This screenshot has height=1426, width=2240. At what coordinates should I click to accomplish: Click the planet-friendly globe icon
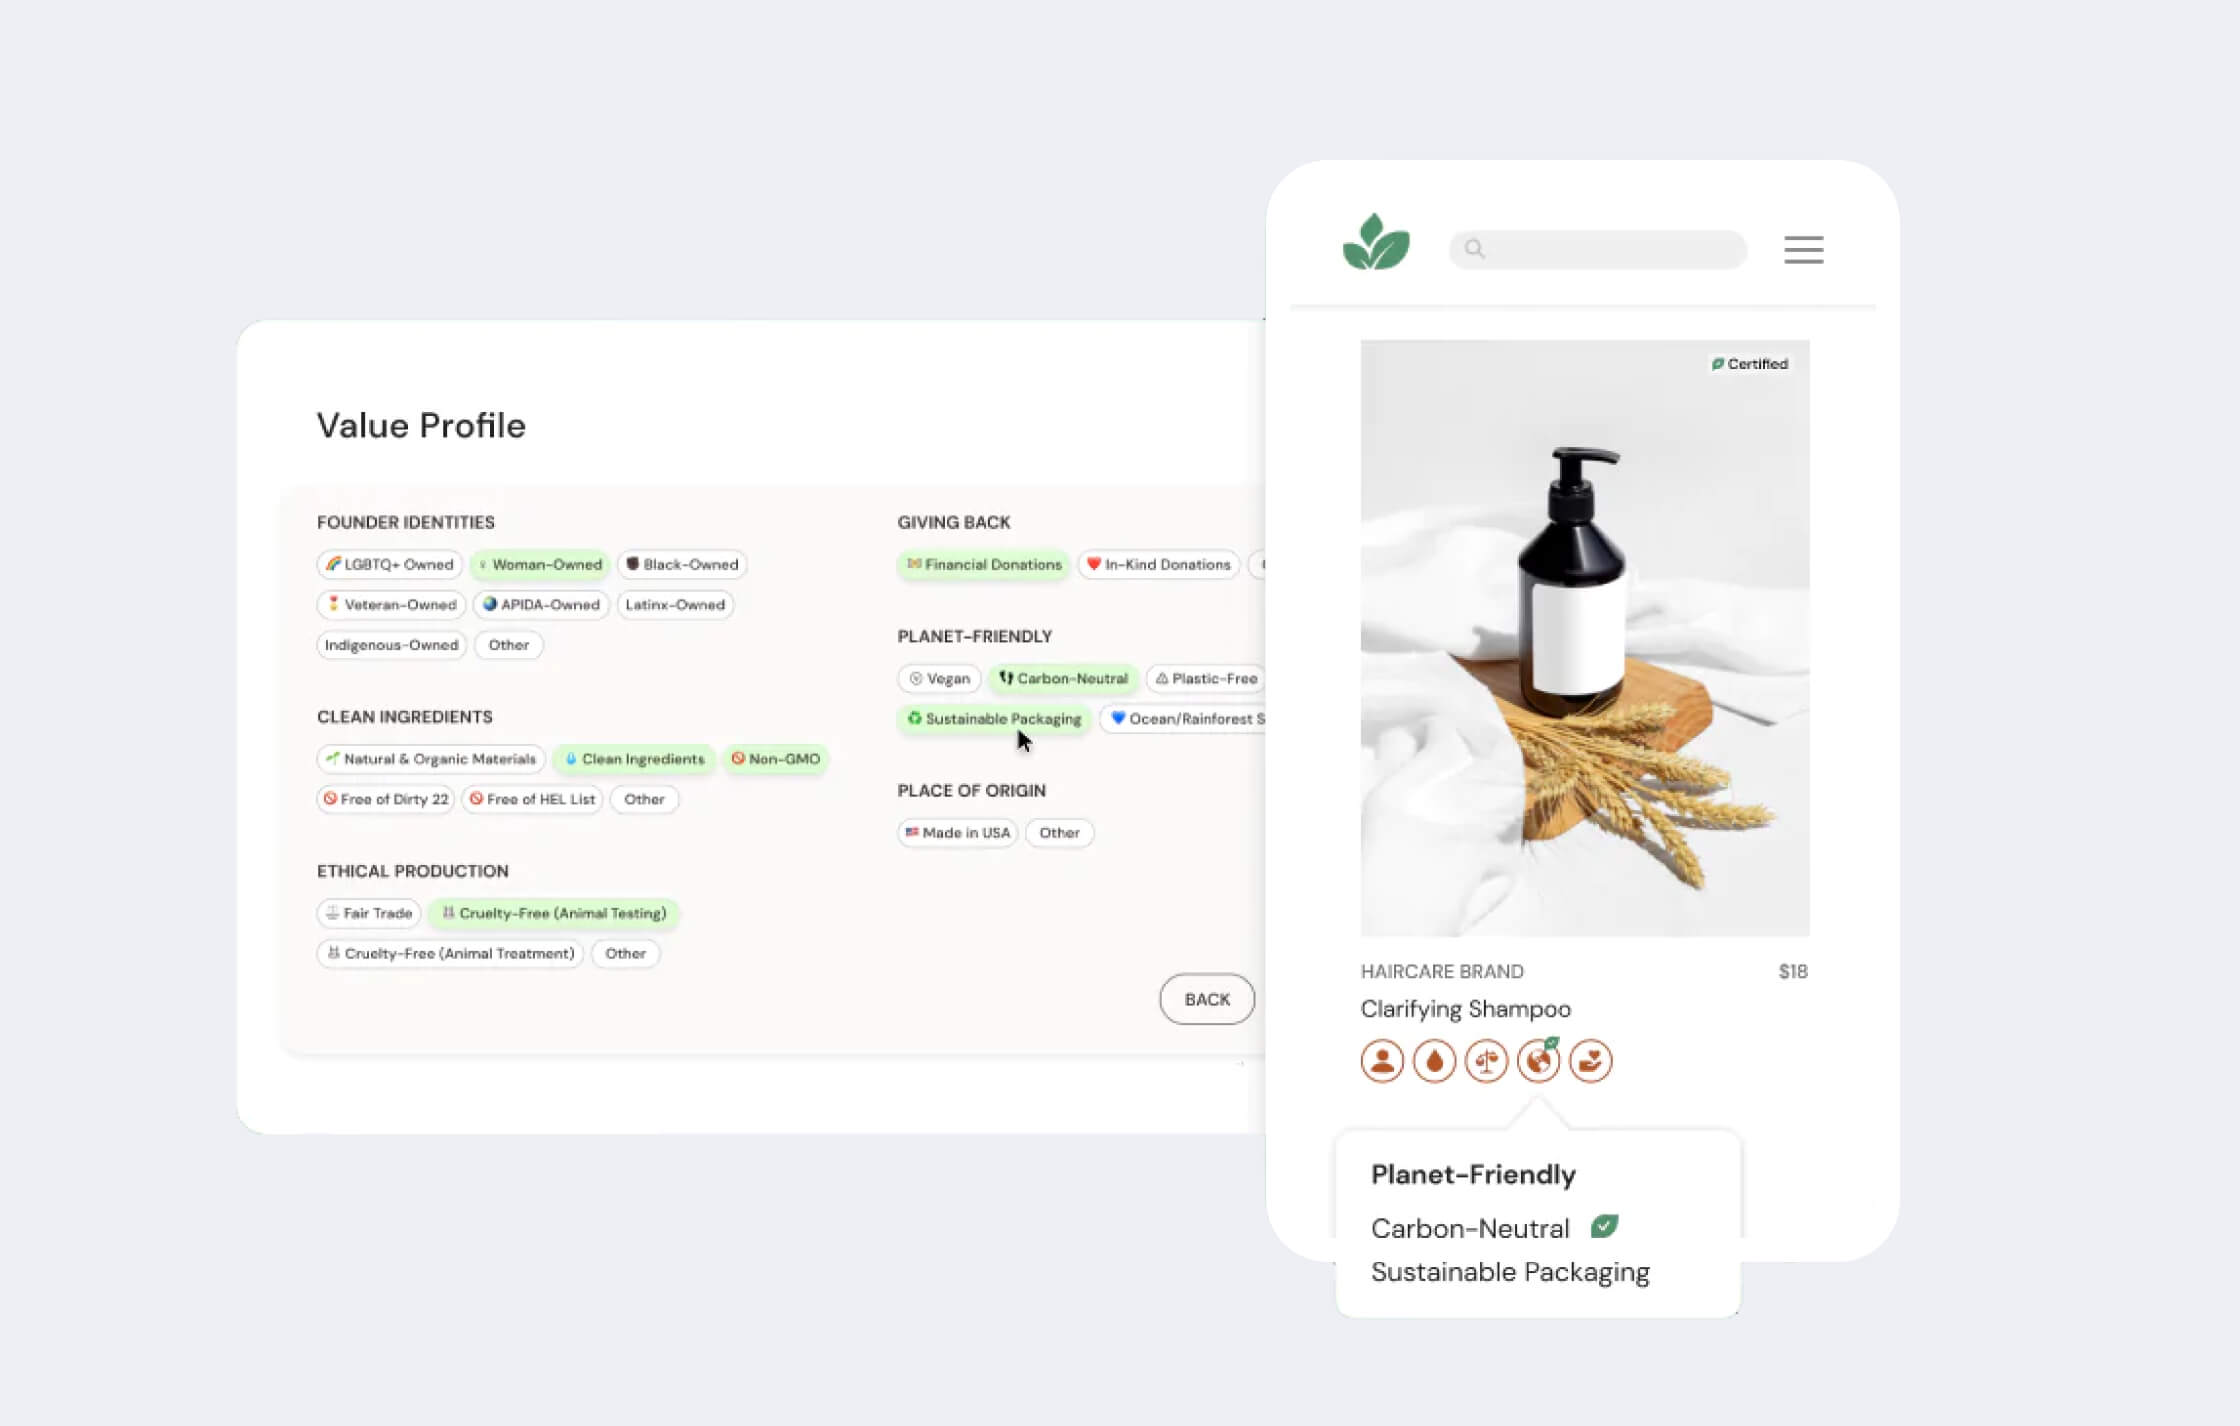[1538, 1061]
